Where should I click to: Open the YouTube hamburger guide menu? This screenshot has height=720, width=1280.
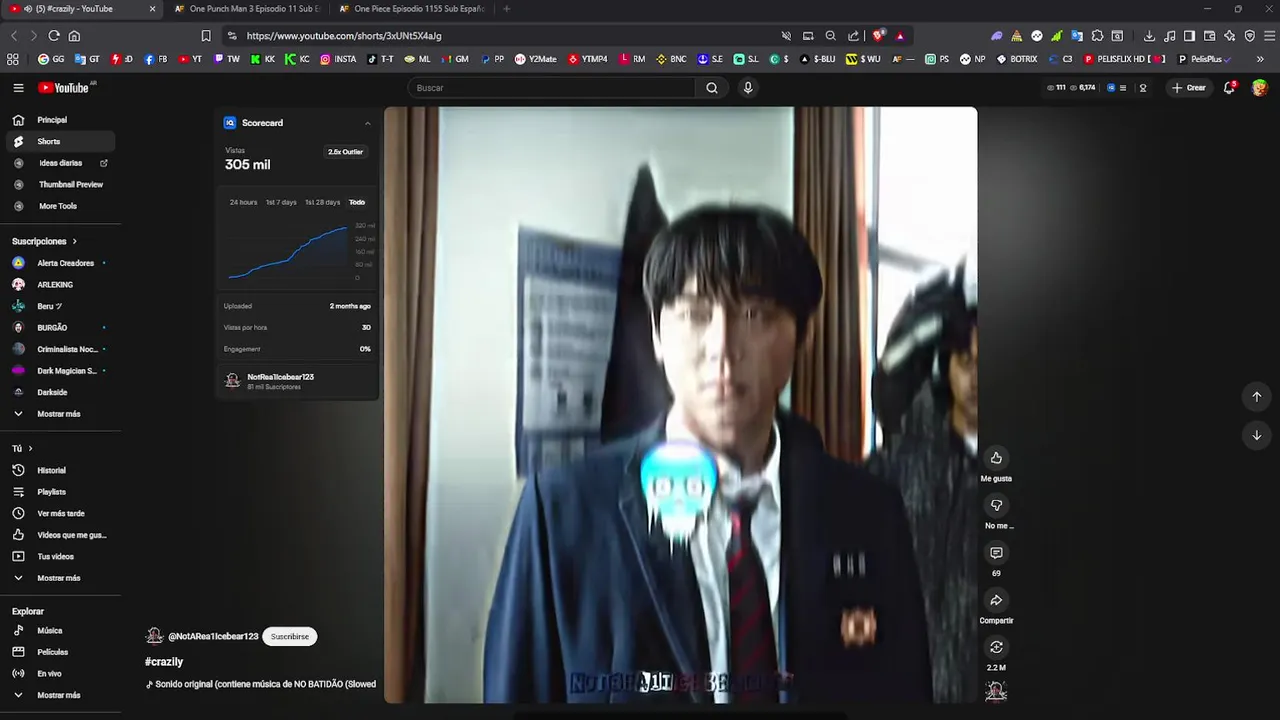(x=18, y=88)
